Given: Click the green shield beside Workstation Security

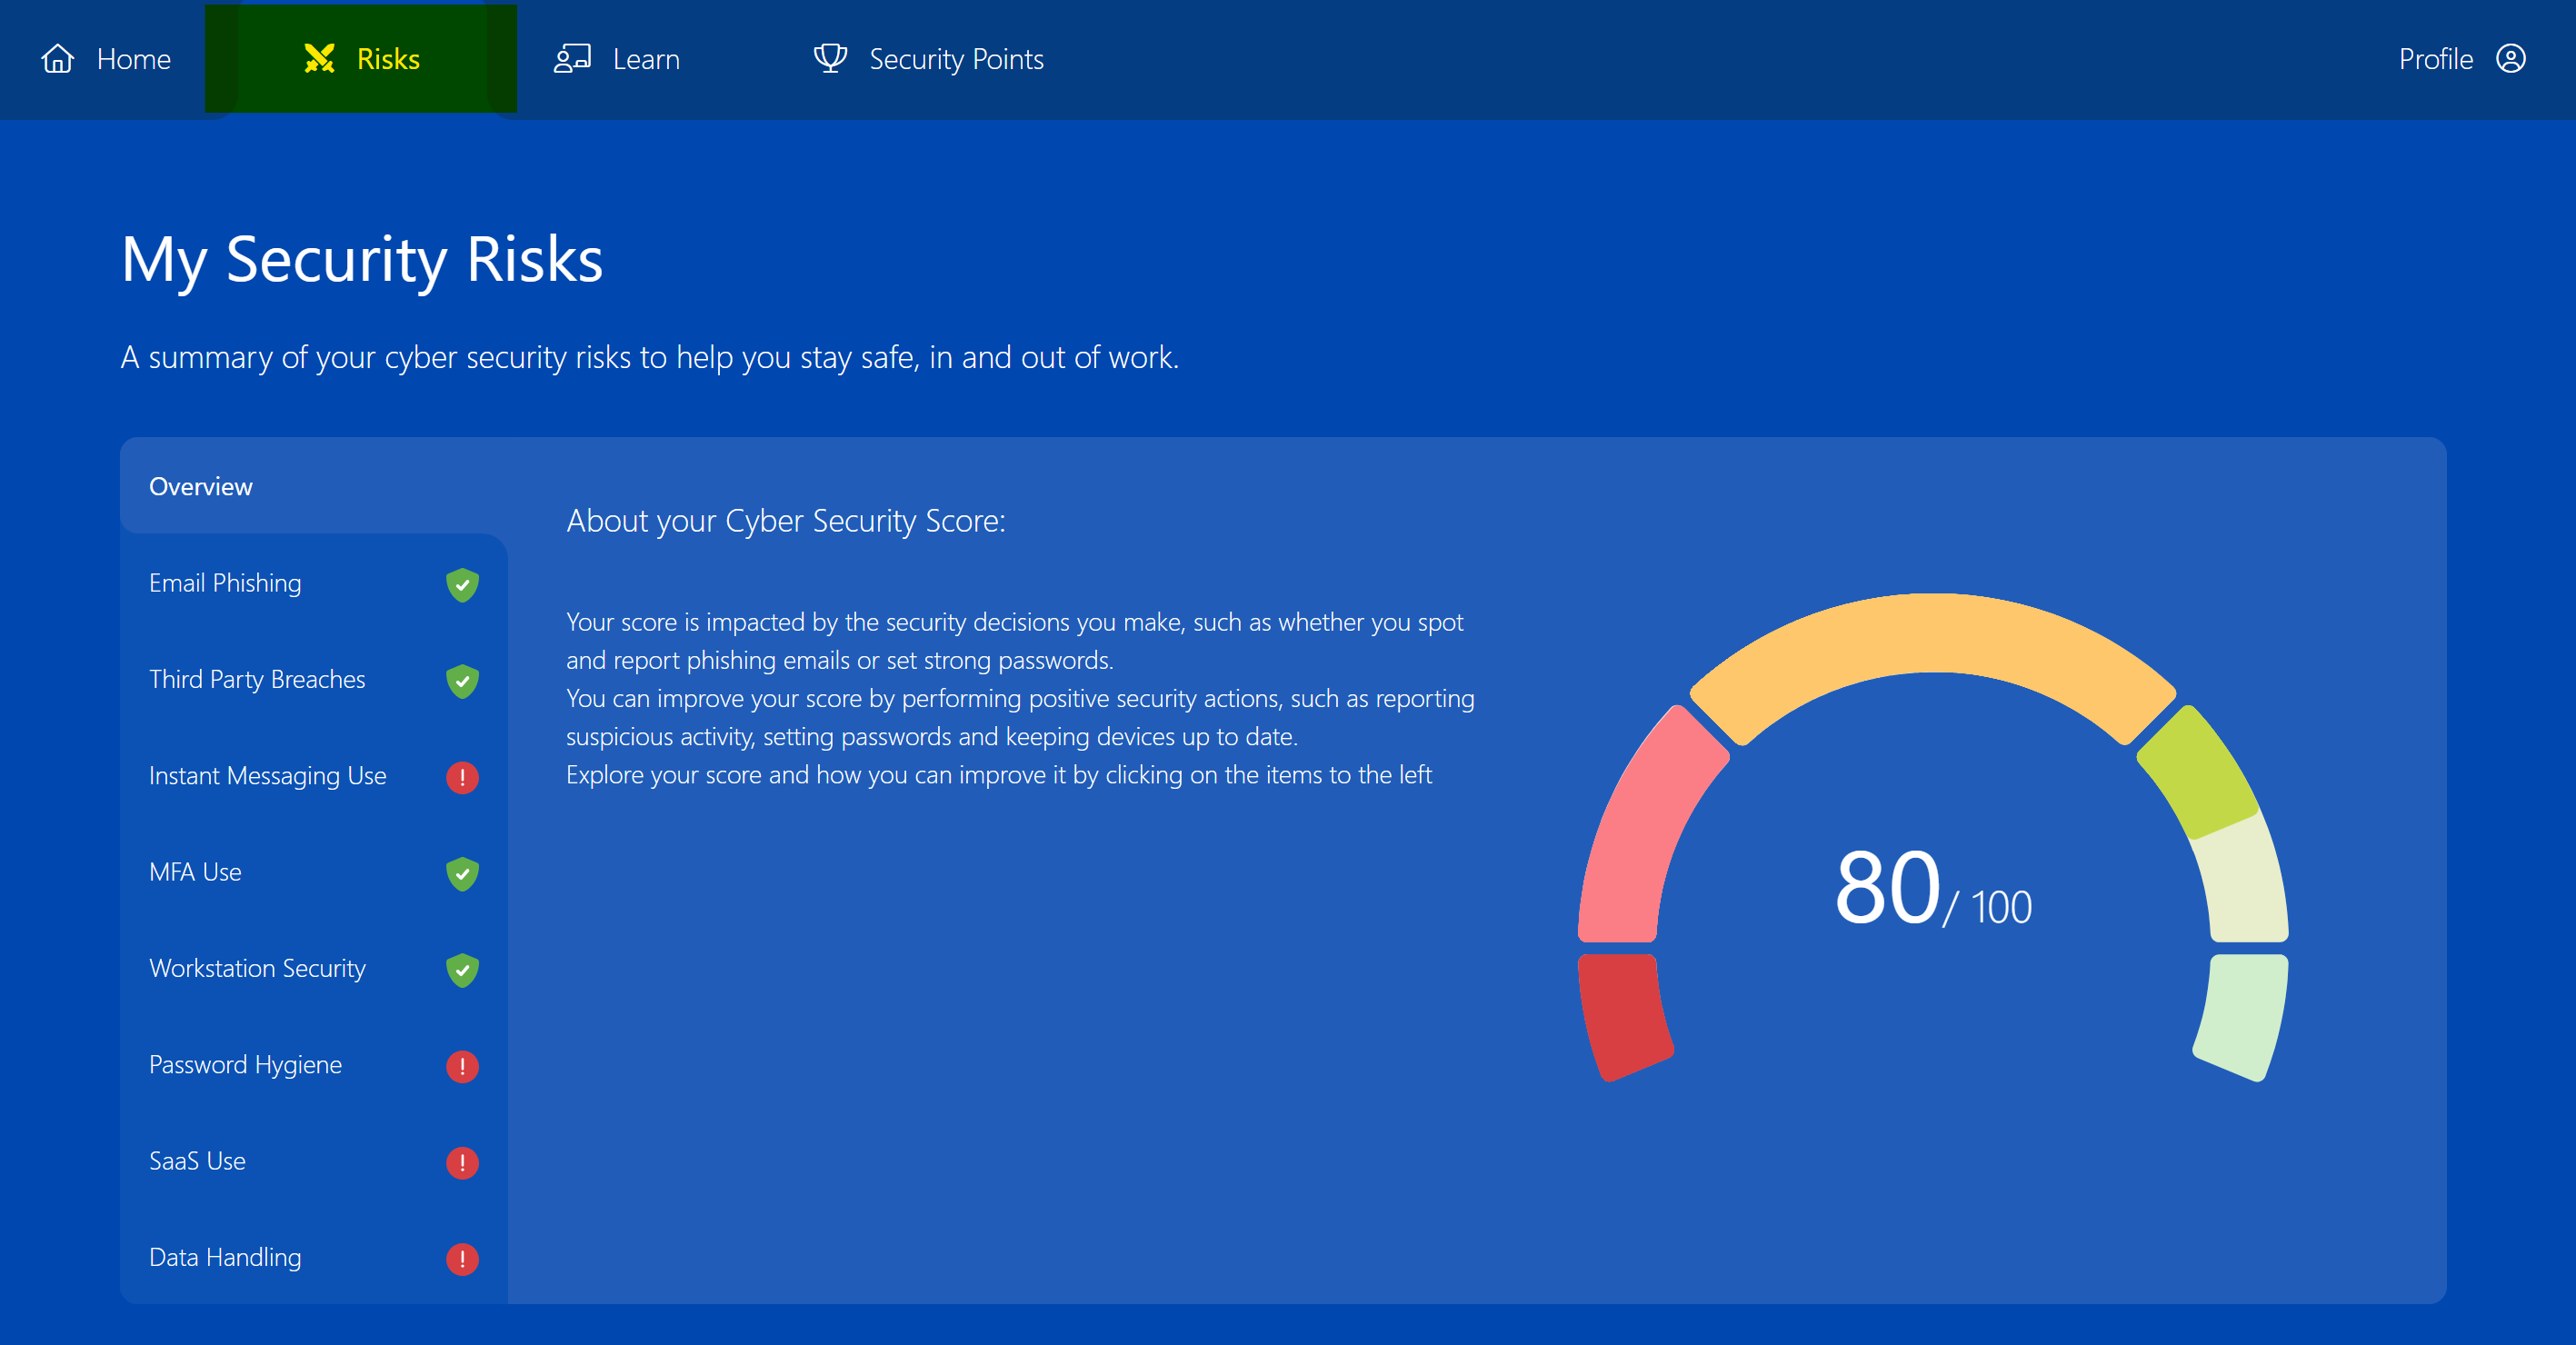Looking at the screenshot, I should (462, 970).
